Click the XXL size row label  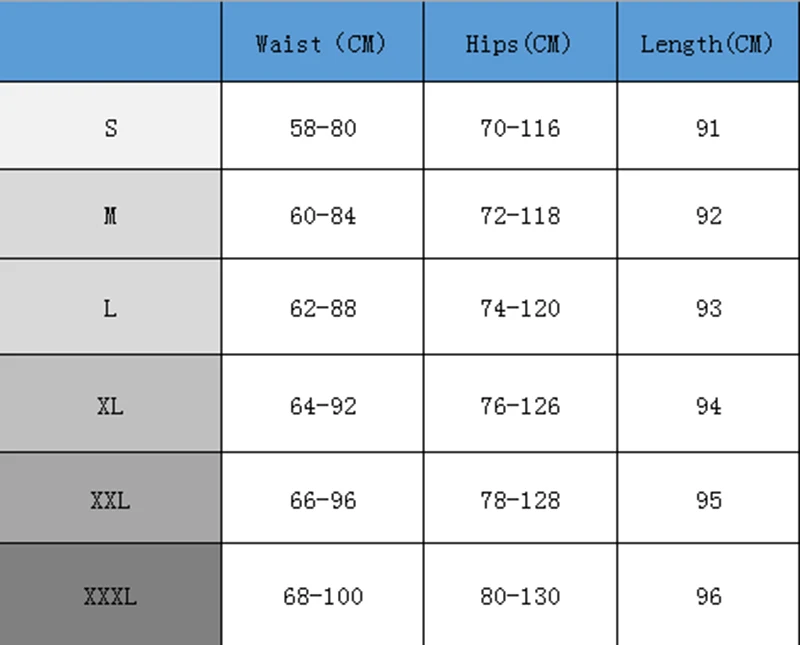110,498
